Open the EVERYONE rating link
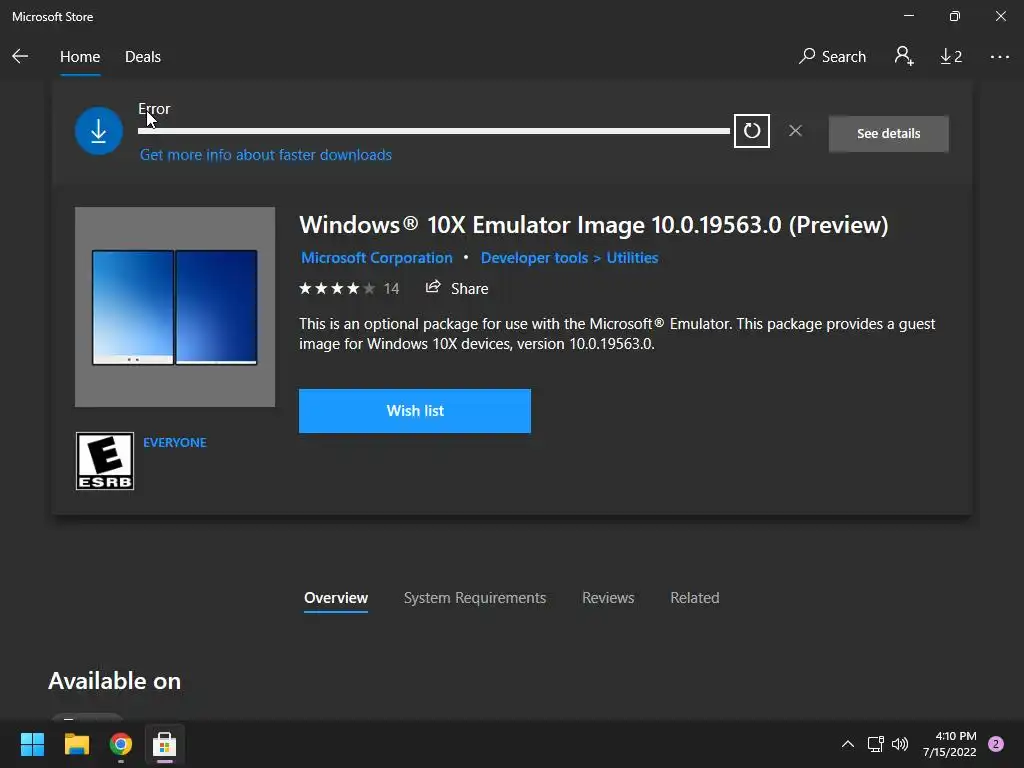The image size is (1024, 768). pyautogui.click(x=174, y=442)
